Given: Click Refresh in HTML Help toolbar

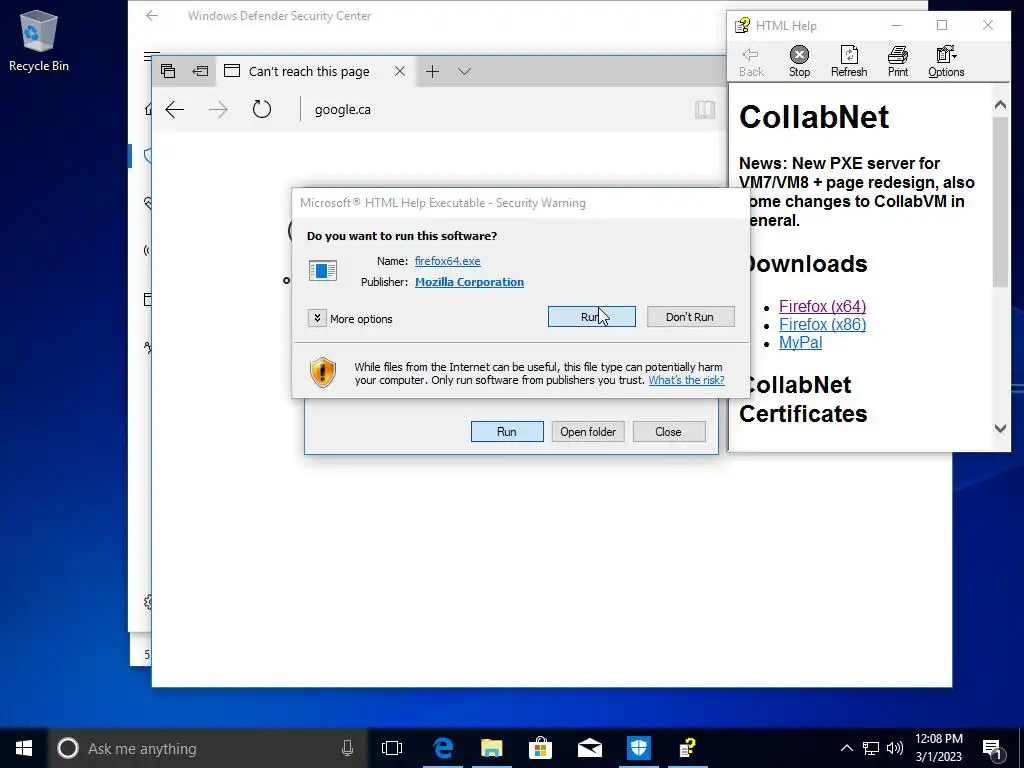Looking at the screenshot, I should click(849, 61).
